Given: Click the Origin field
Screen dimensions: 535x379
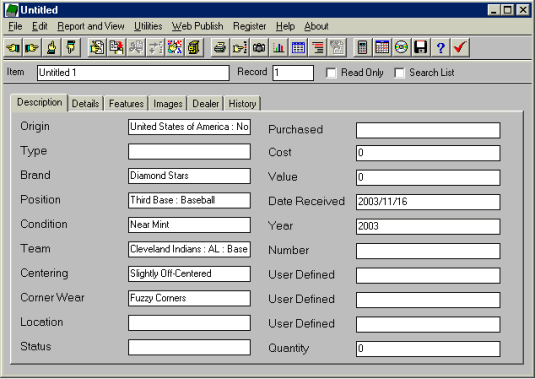Looking at the screenshot, I should pyautogui.click(x=189, y=127).
